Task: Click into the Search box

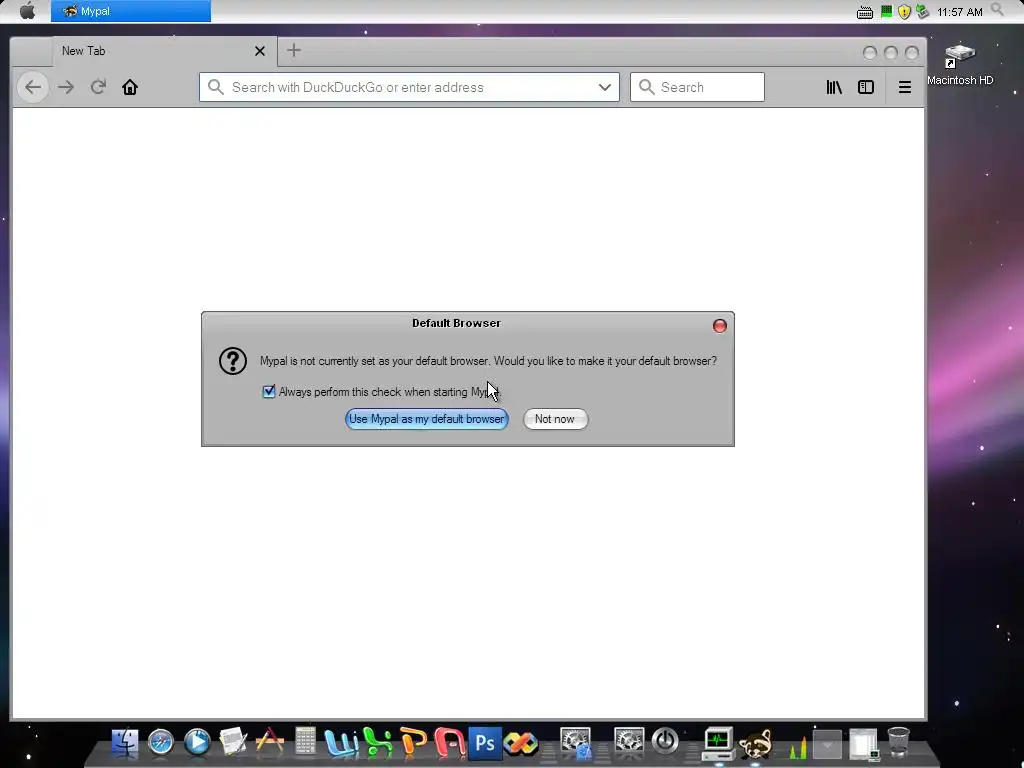Action: 697,87
